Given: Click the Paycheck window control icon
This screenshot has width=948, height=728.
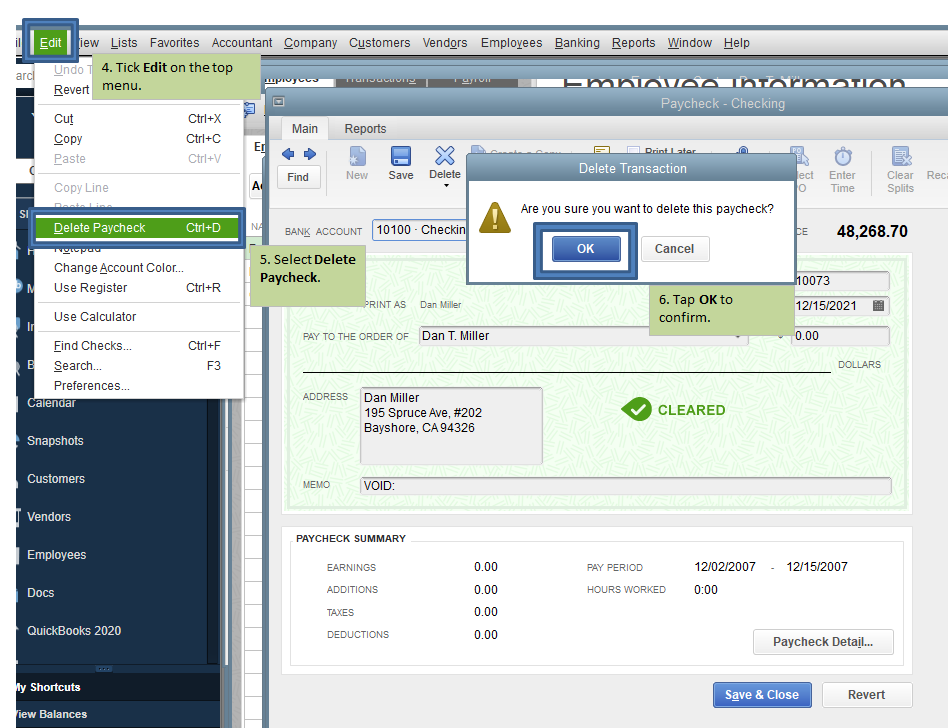Looking at the screenshot, I should (x=279, y=102).
